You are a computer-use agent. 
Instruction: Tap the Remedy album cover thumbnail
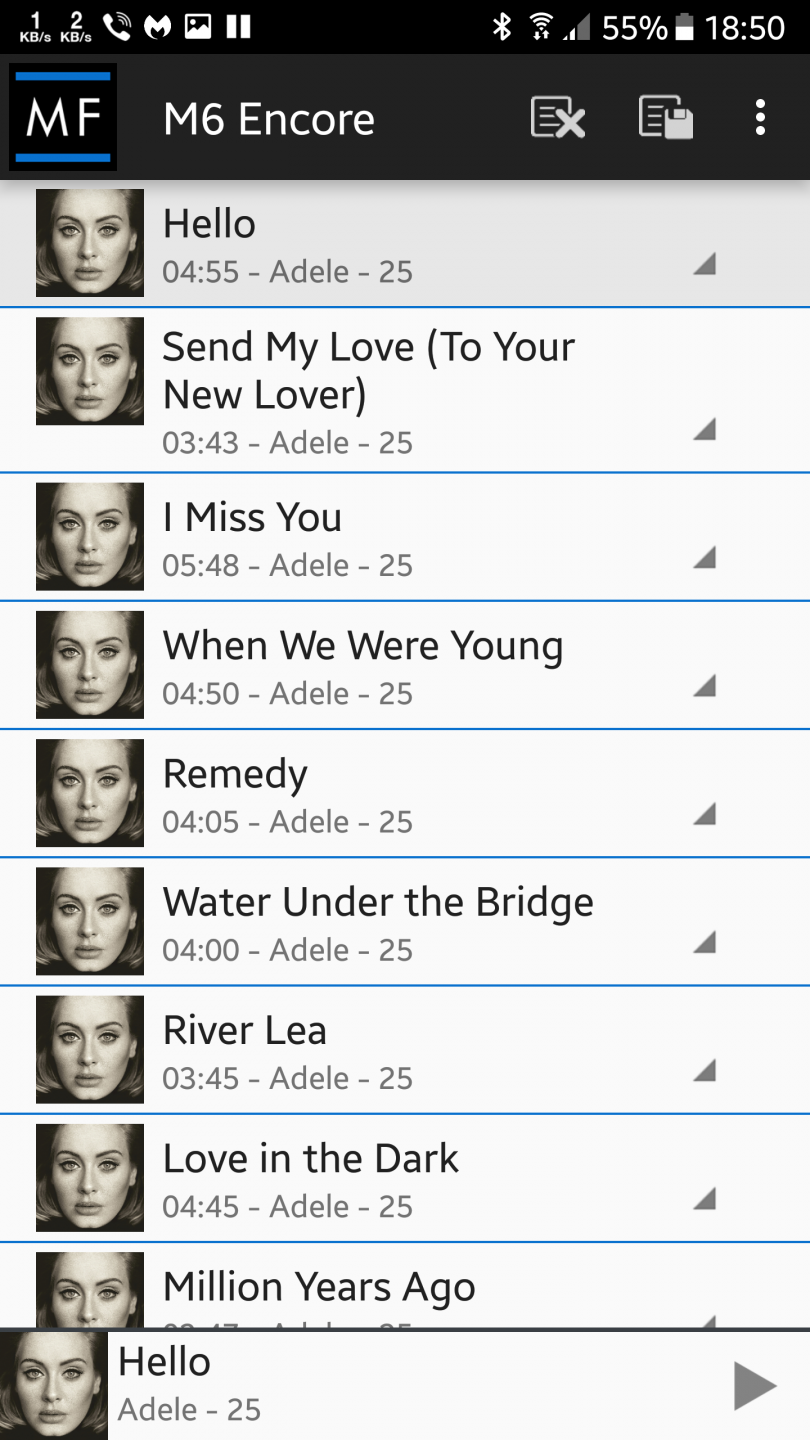click(90, 793)
